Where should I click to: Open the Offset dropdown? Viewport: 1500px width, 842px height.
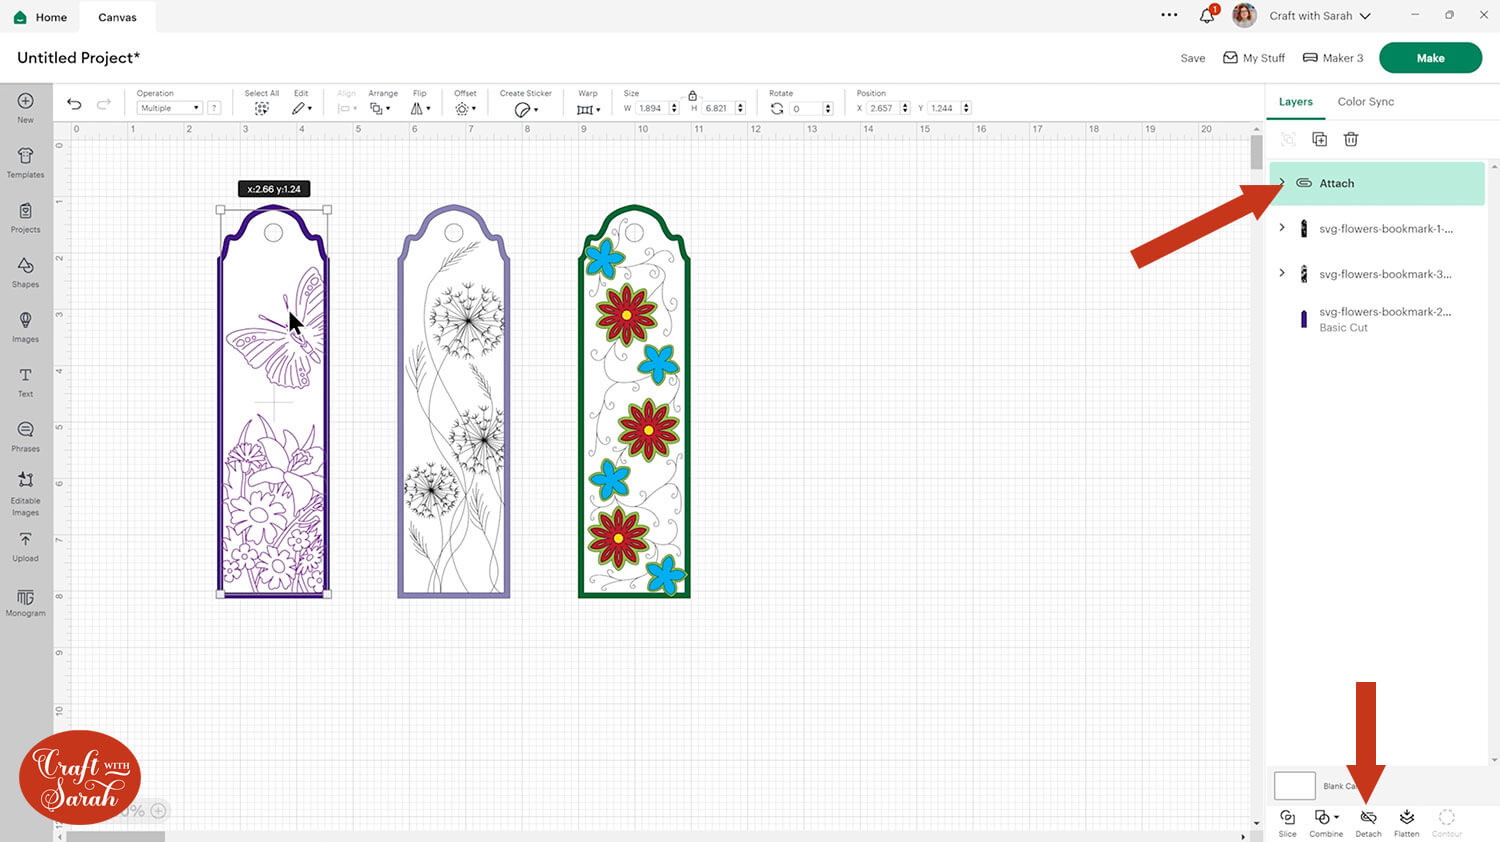pyautogui.click(x=465, y=108)
